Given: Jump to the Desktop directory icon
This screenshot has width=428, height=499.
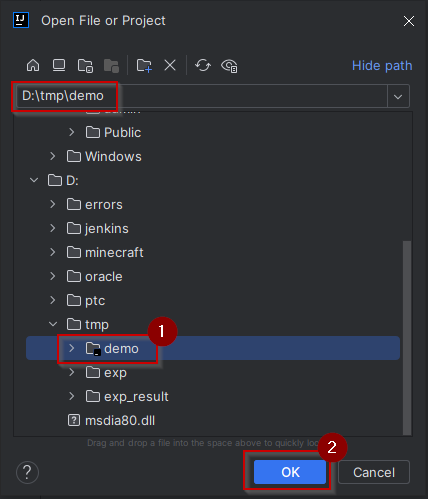Looking at the screenshot, I should tap(59, 65).
